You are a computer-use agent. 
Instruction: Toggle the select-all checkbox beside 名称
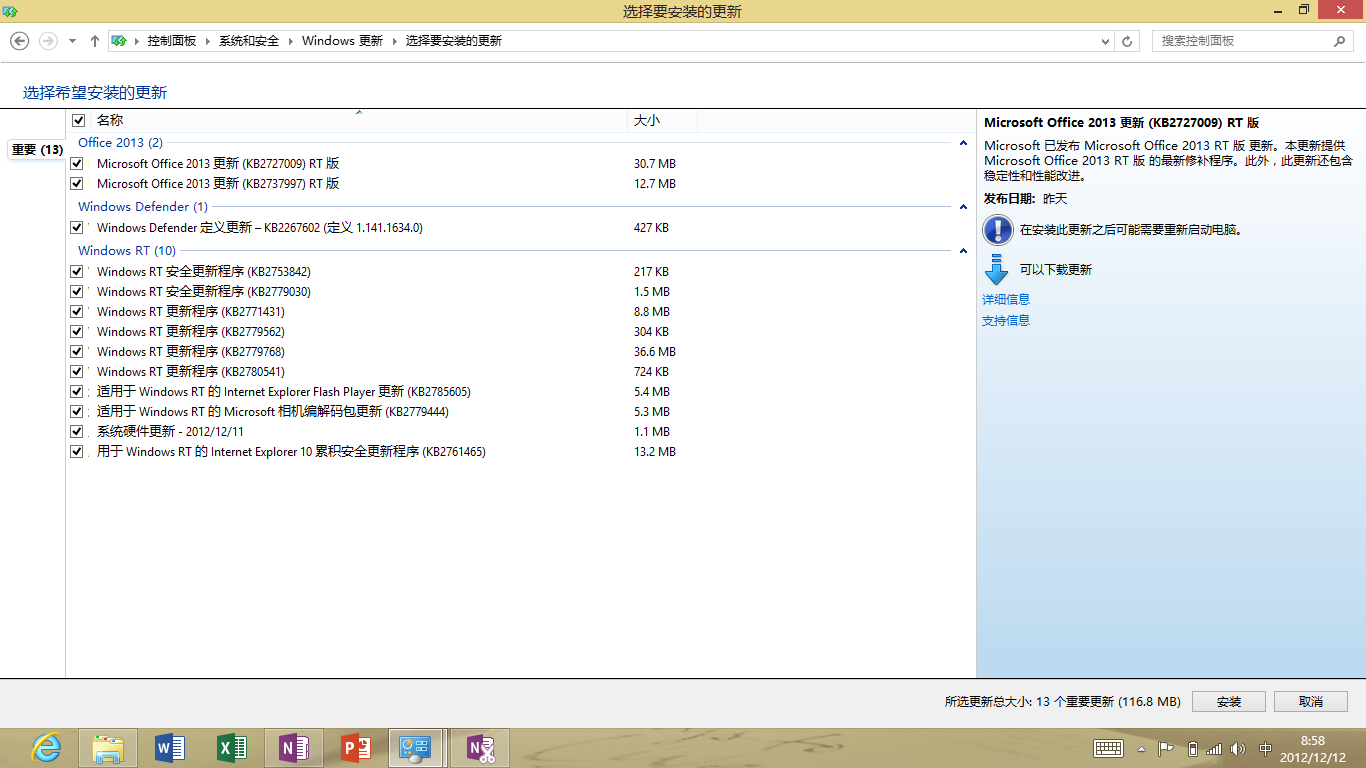78,121
